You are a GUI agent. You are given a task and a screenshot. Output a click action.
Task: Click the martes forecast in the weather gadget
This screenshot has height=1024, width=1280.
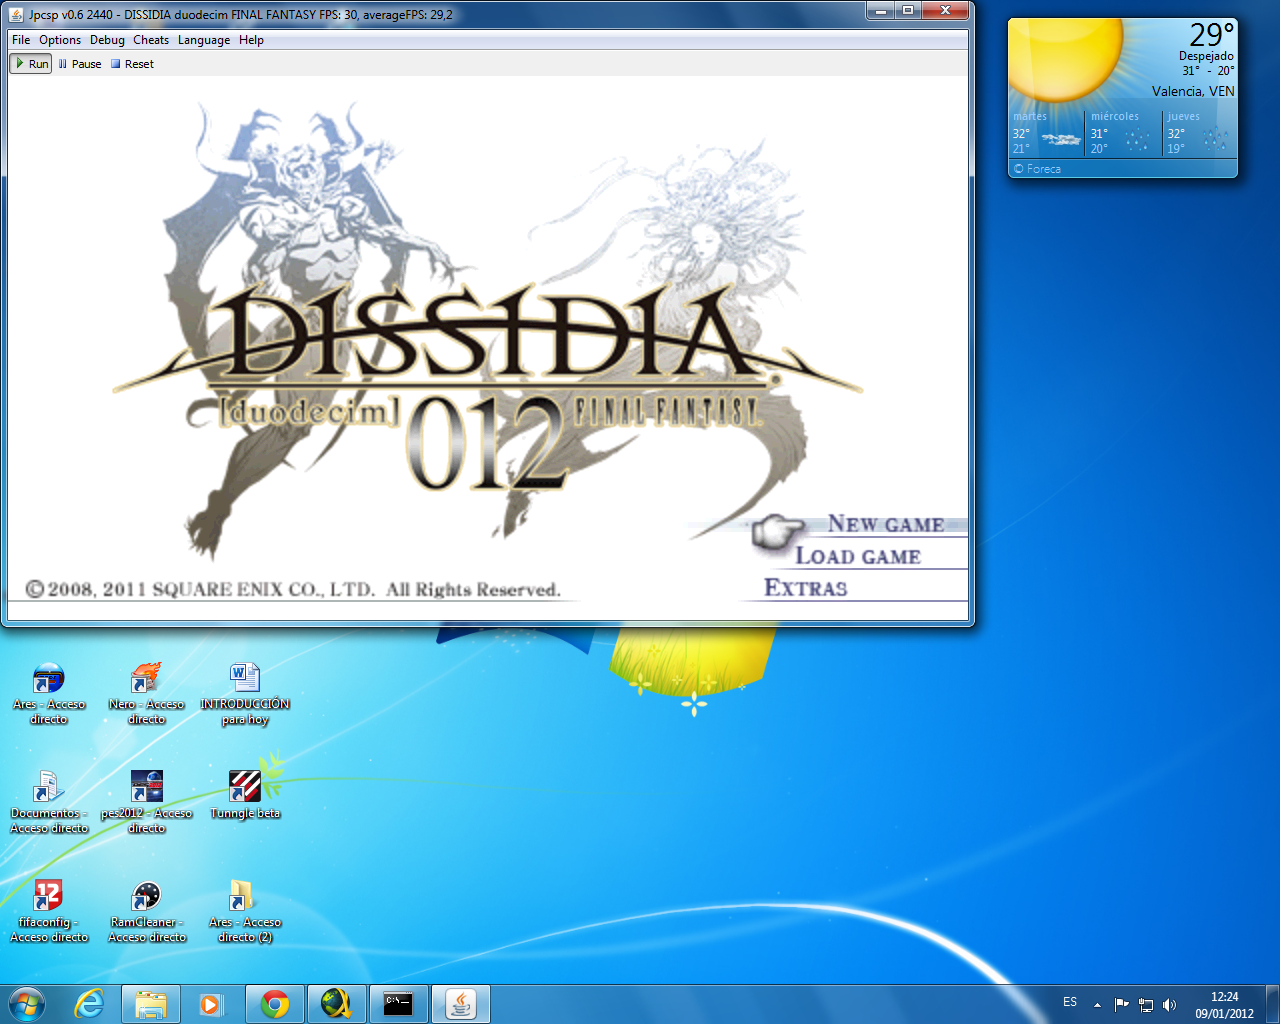pos(1046,133)
